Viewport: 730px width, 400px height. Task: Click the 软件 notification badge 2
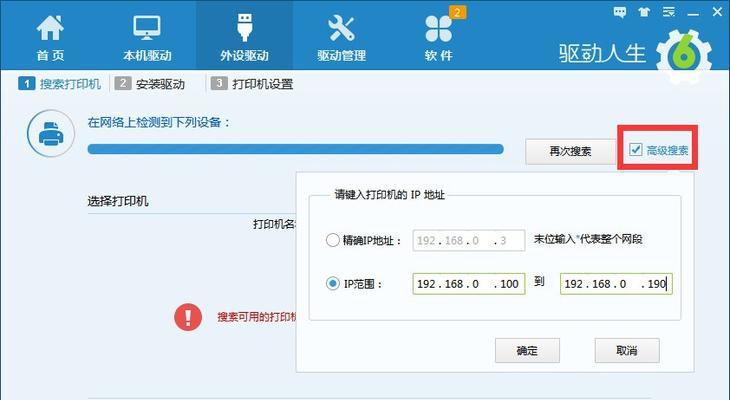(x=457, y=12)
